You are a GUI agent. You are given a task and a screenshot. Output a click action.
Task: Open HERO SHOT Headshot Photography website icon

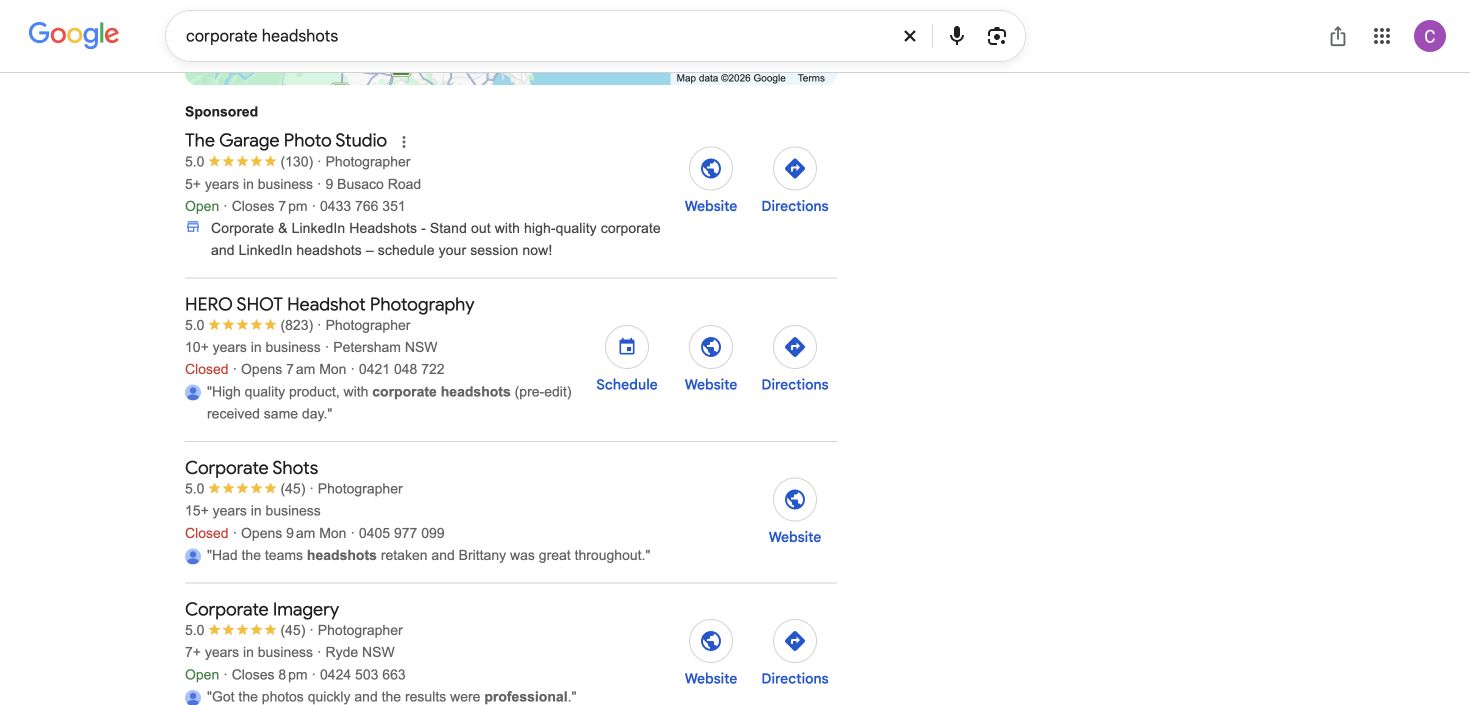[711, 347]
